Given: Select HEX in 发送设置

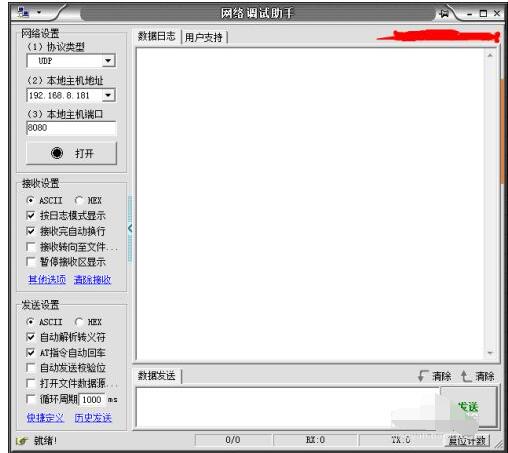Looking at the screenshot, I should pyautogui.click(x=79, y=322).
